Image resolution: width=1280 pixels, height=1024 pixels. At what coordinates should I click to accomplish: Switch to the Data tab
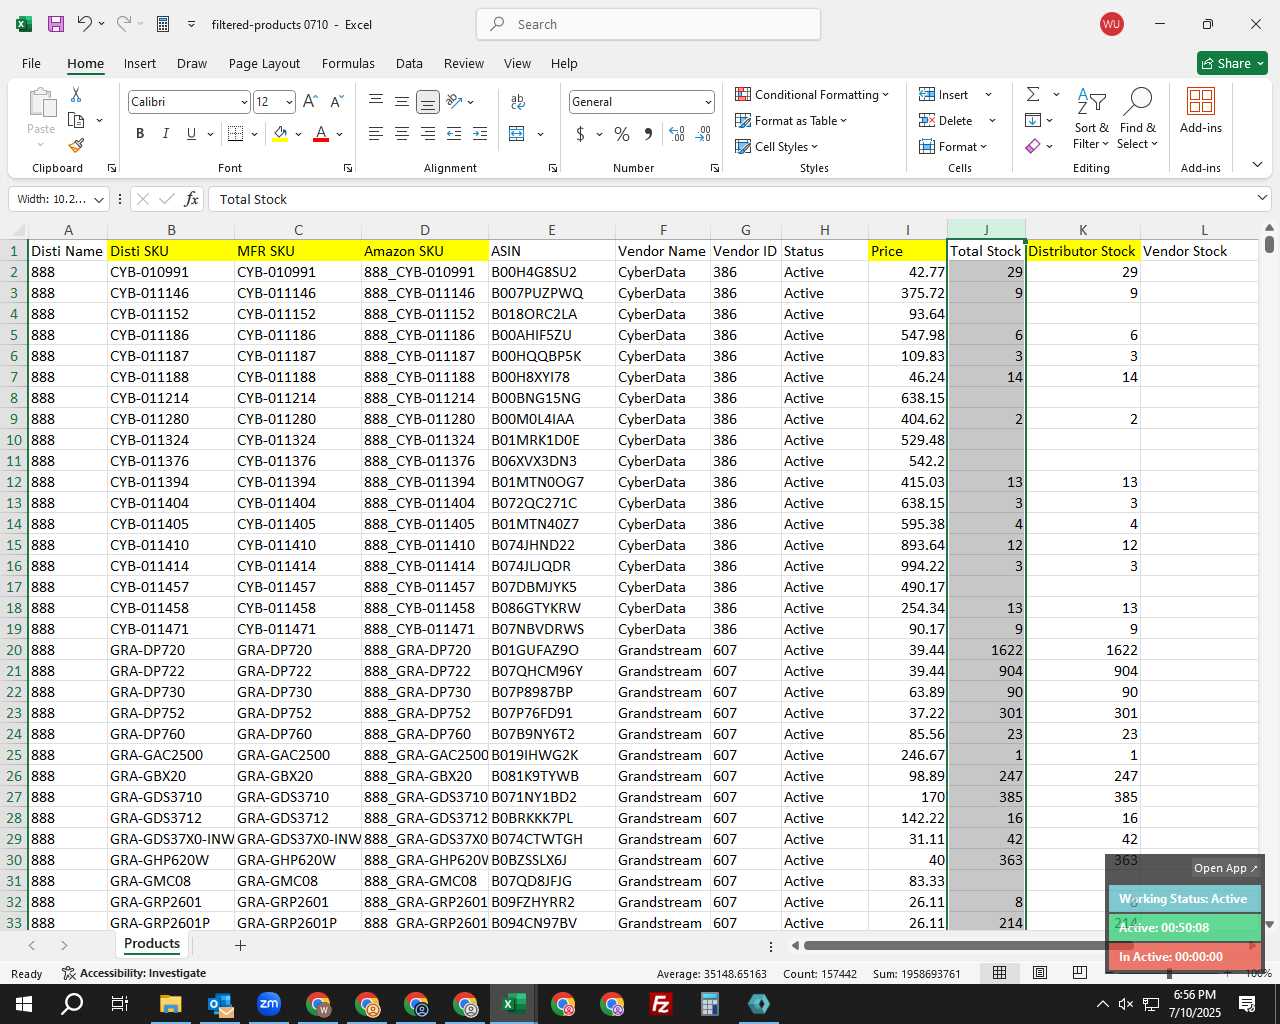point(409,63)
